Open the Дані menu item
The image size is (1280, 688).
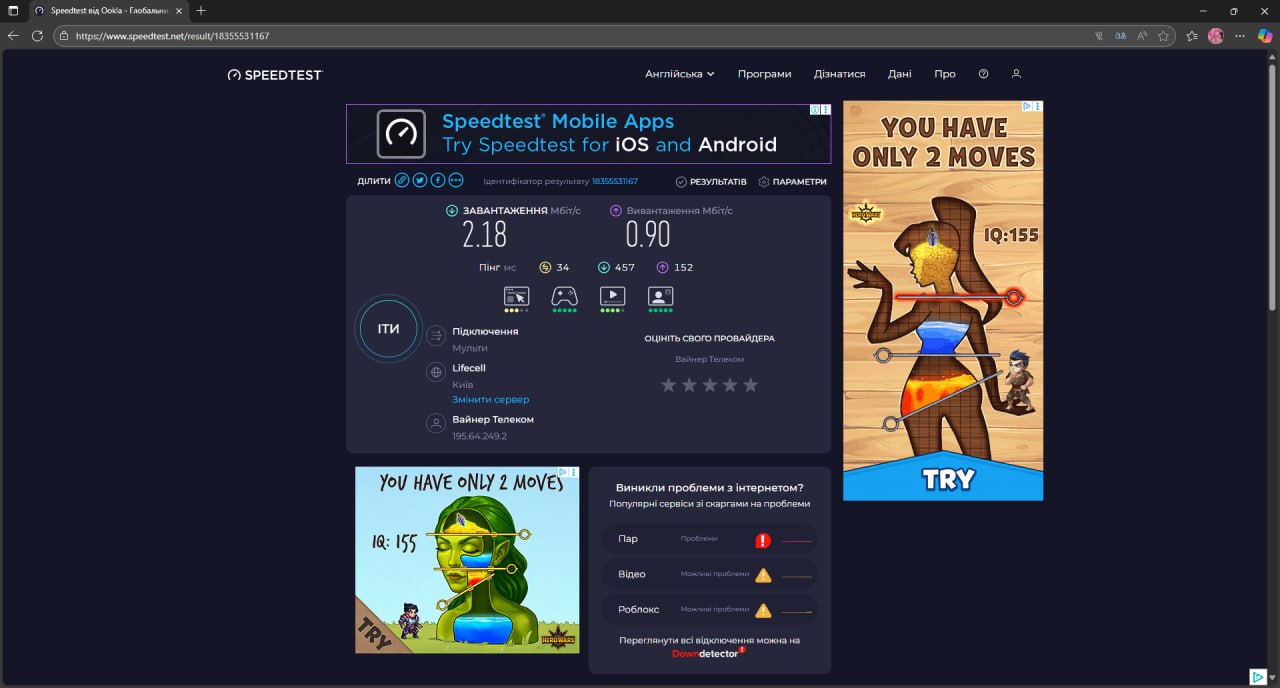coord(899,74)
